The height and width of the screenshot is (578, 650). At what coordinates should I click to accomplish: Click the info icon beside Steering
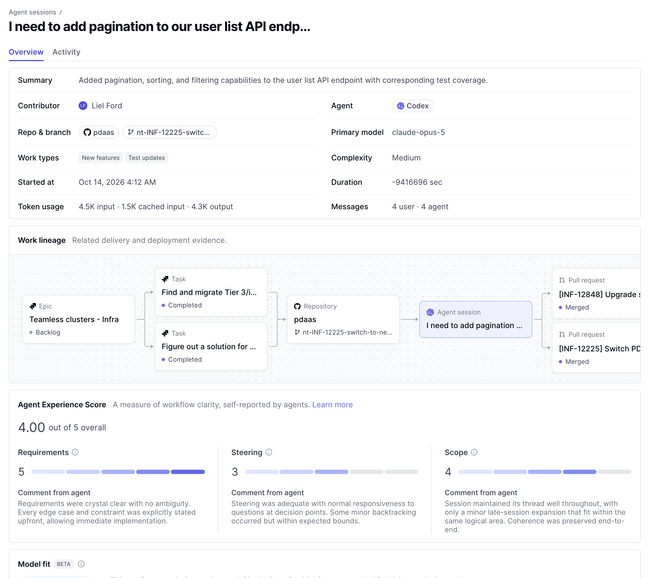tap(269, 452)
